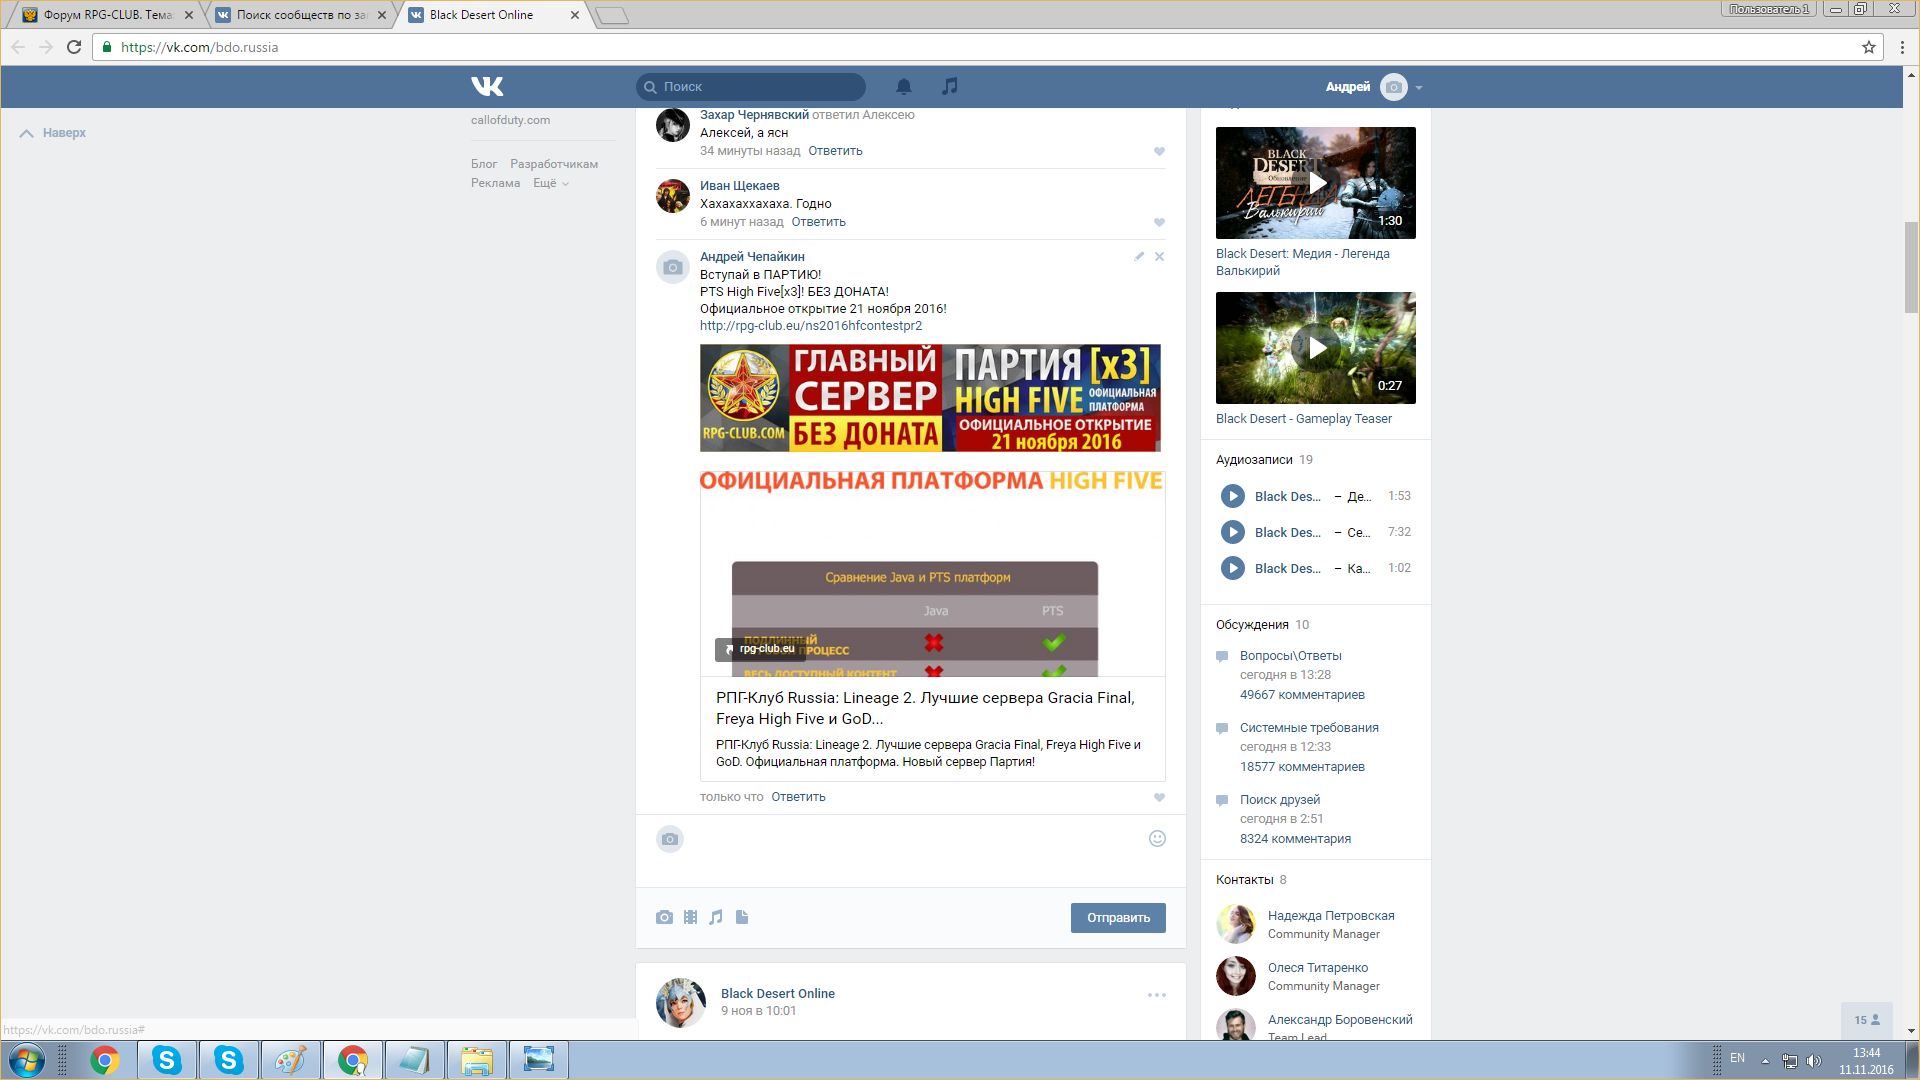Like the rpg-club comment heart
The height and width of the screenshot is (1080, 1920).
[x=1159, y=797]
